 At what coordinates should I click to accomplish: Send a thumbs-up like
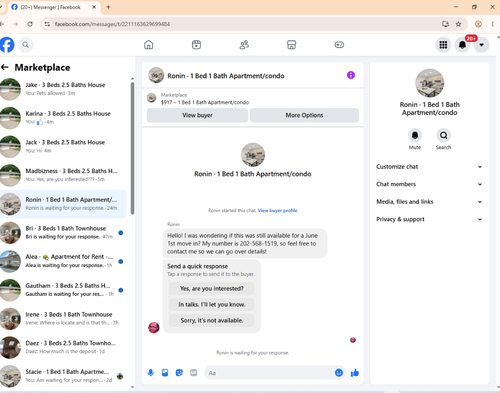(355, 373)
